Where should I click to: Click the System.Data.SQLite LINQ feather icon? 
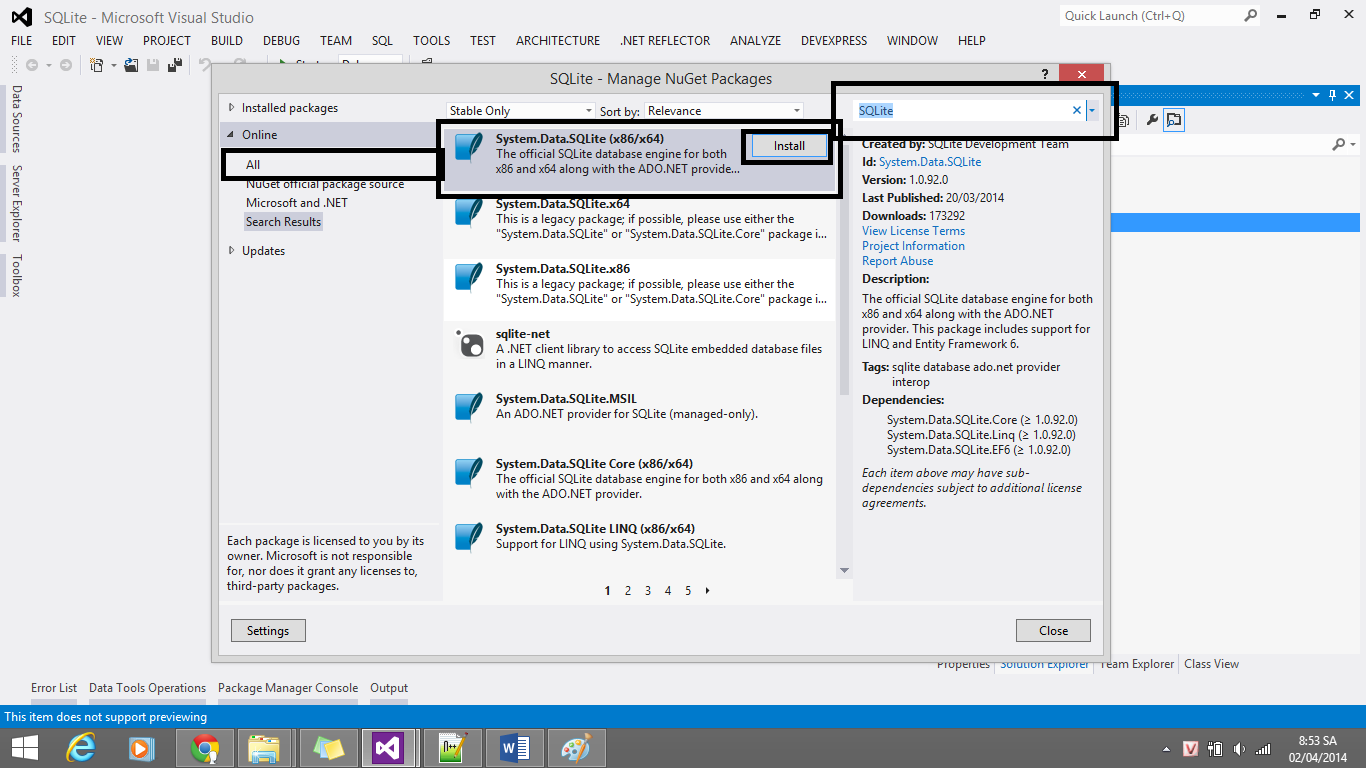tap(469, 538)
